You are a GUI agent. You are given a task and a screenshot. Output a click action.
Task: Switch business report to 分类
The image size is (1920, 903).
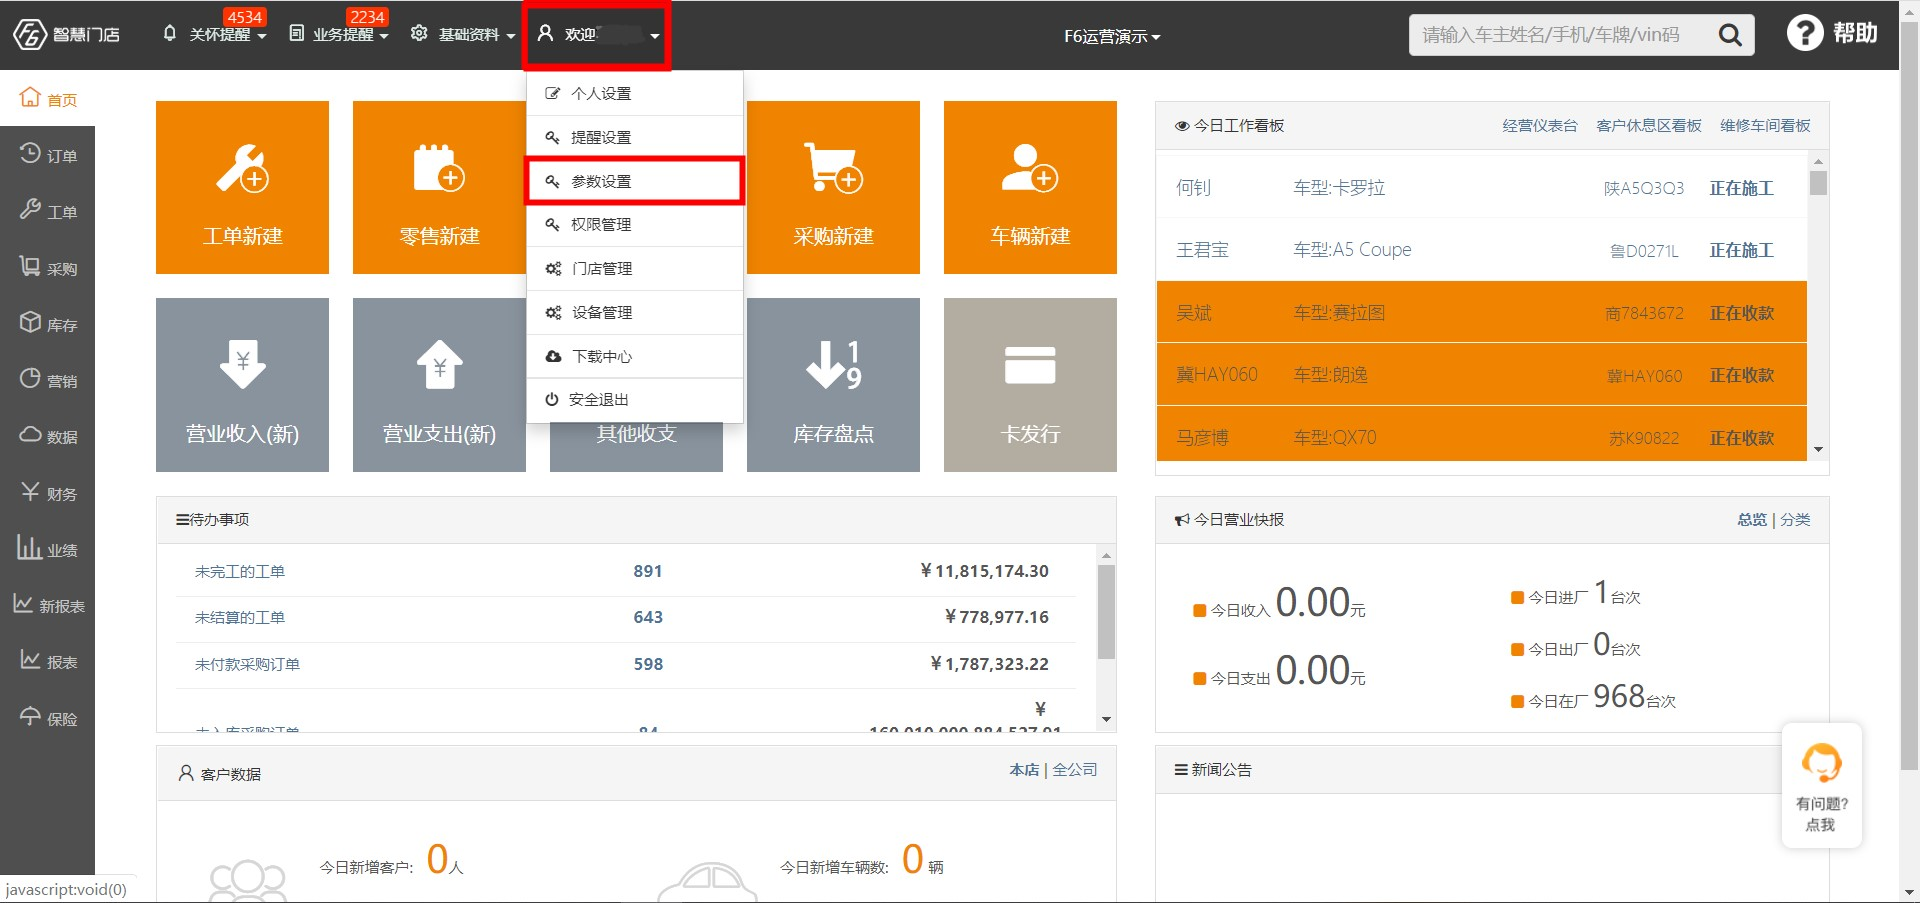click(x=1795, y=519)
